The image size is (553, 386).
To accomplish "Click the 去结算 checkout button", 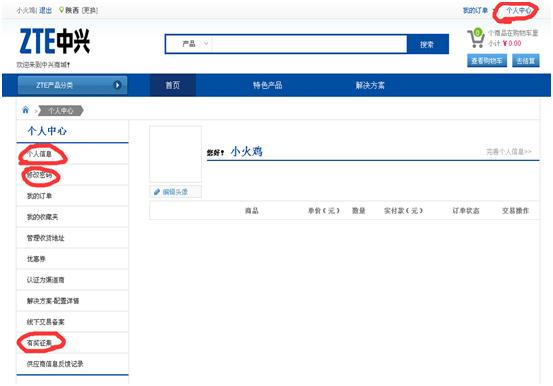I will (525, 61).
